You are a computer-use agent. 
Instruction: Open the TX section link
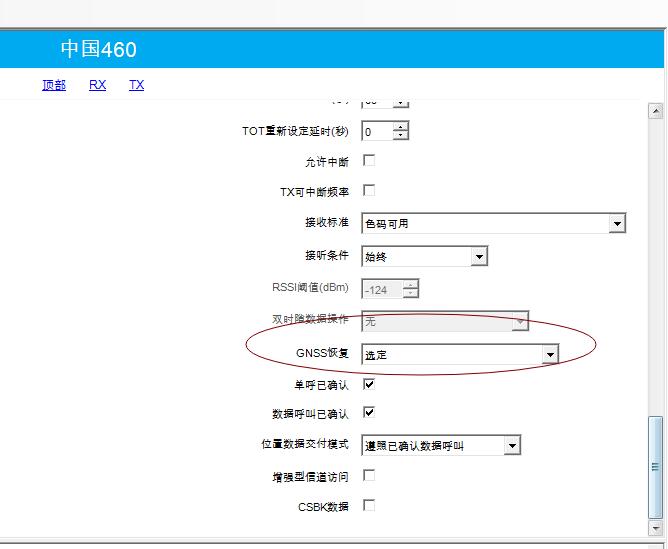136,85
